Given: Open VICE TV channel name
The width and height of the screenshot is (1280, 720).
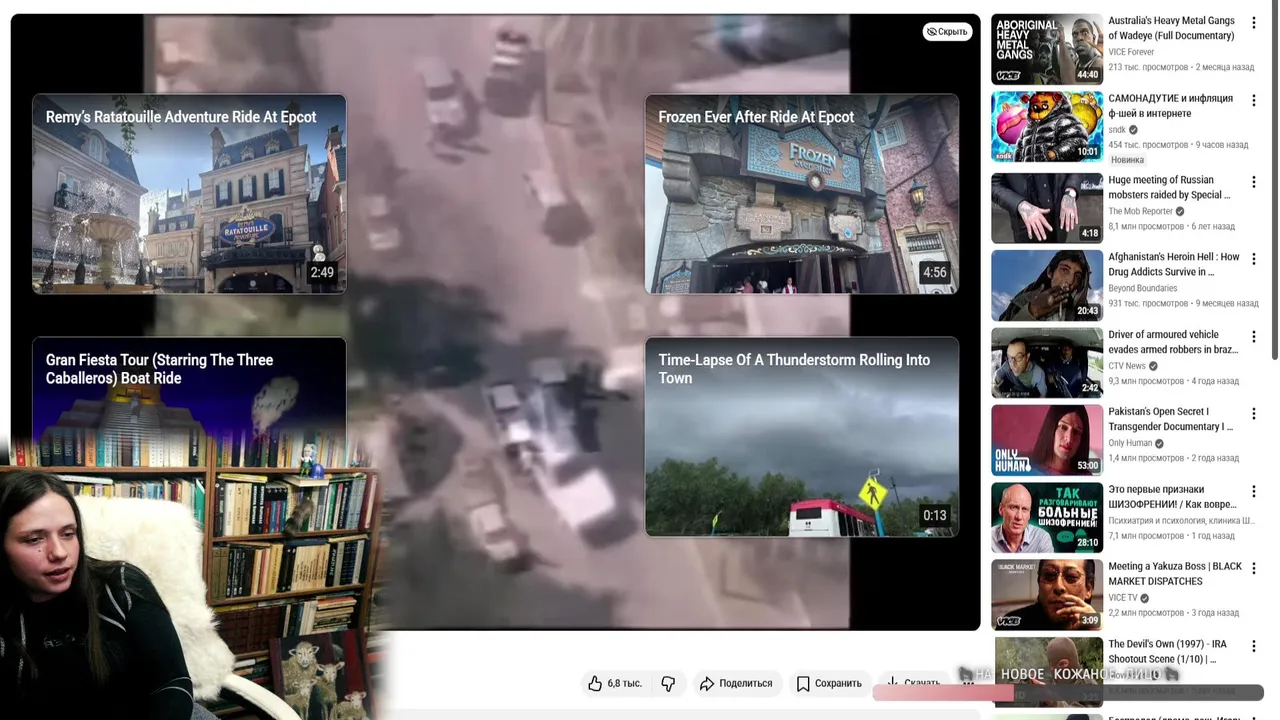Looking at the screenshot, I should coord(1123,598).
